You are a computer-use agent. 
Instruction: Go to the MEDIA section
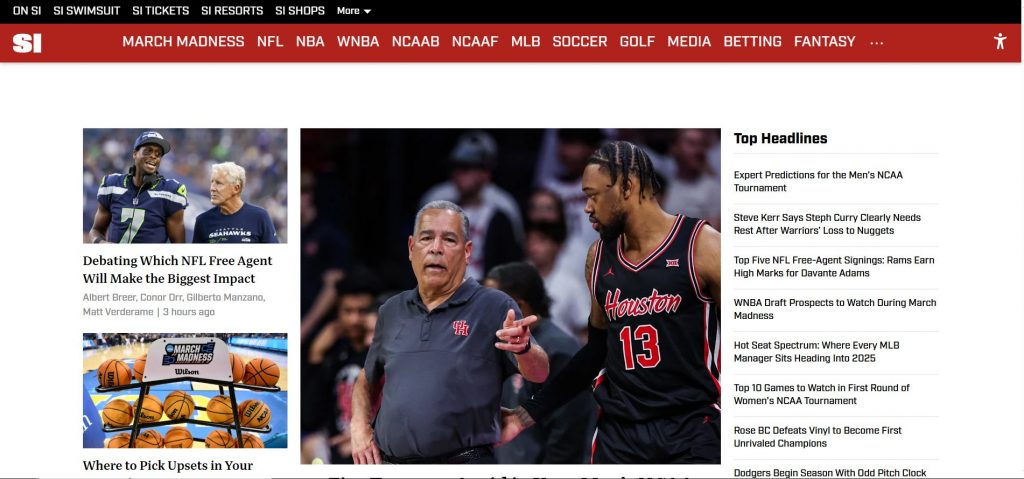coord(689,41)
